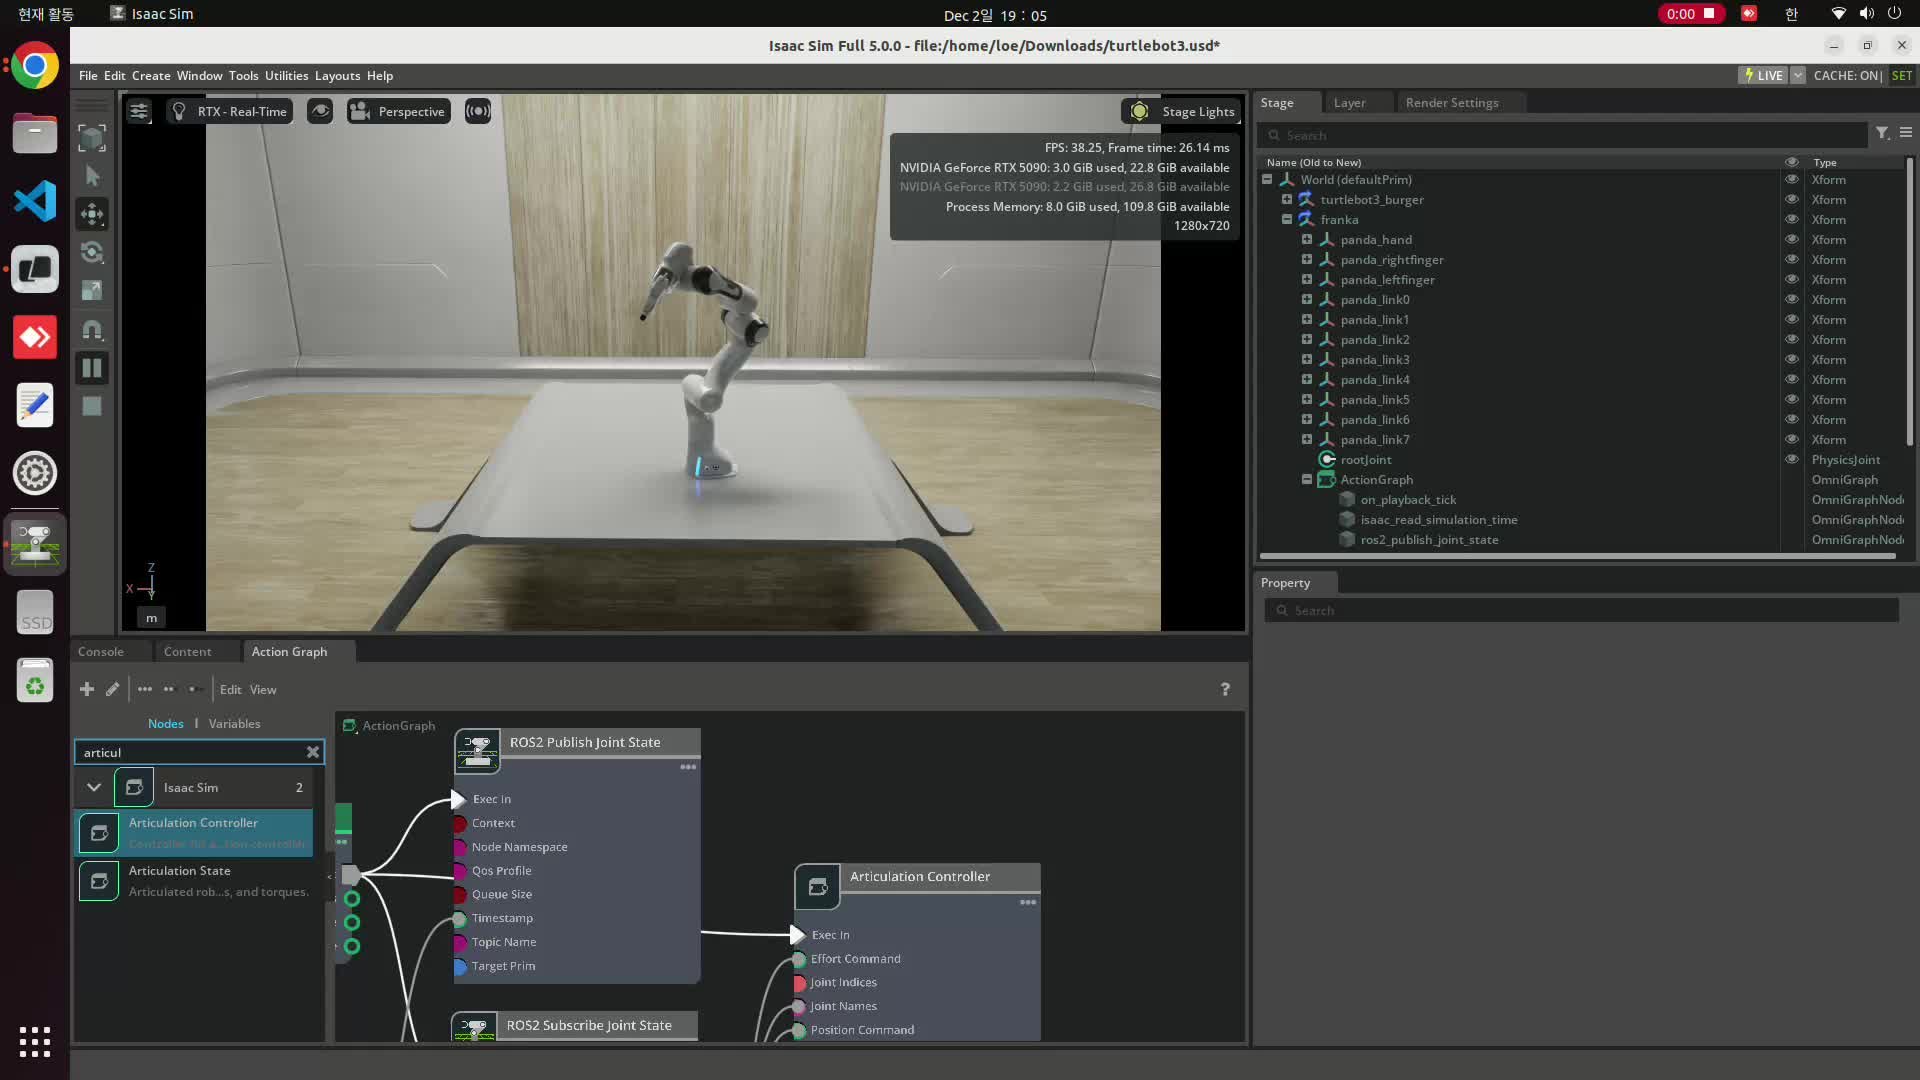Open Stage panel options hamburger menu

(x=1906, y=133)
